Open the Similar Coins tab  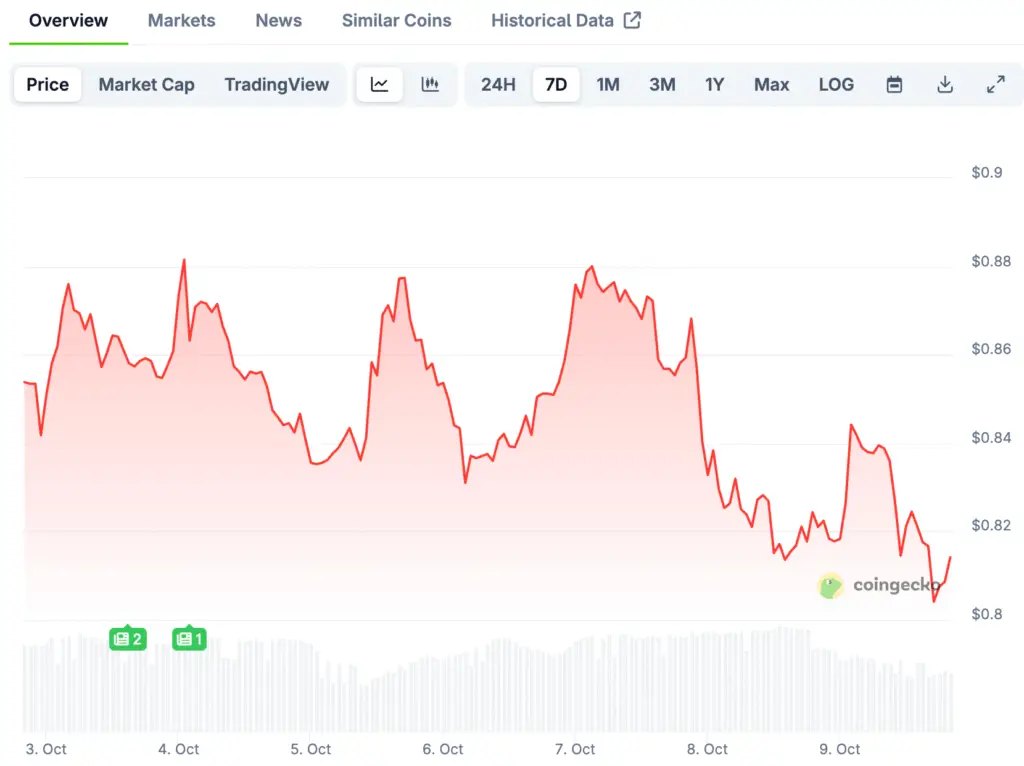(x=396, y=20)
